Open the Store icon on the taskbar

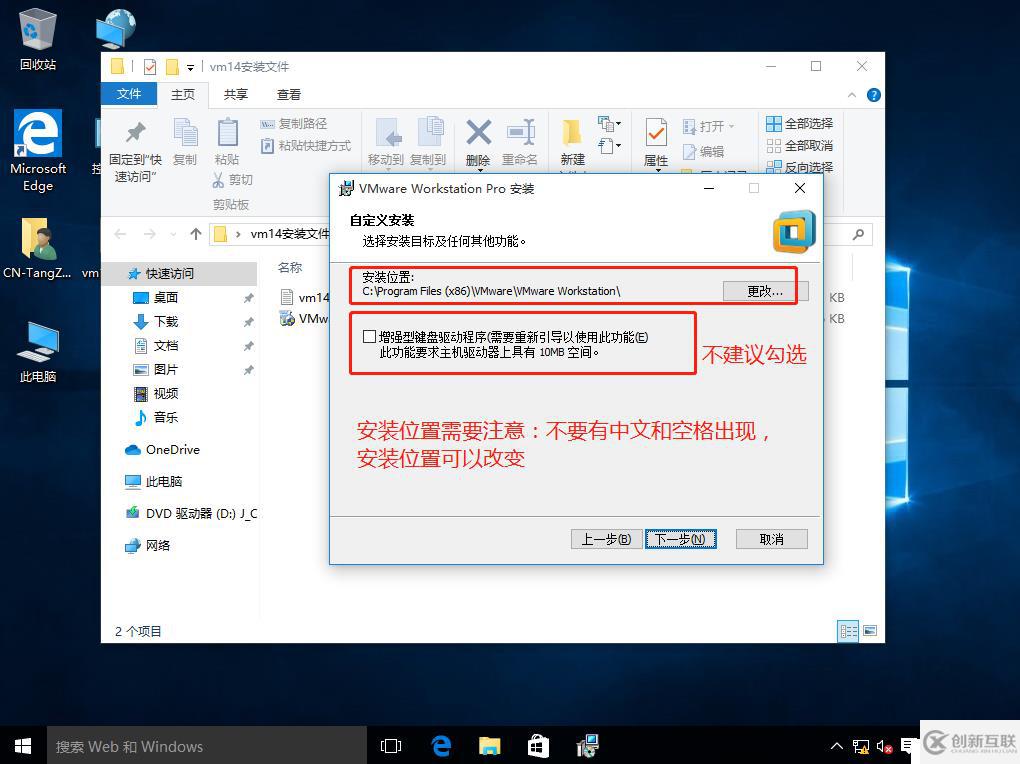pos(538,746)
